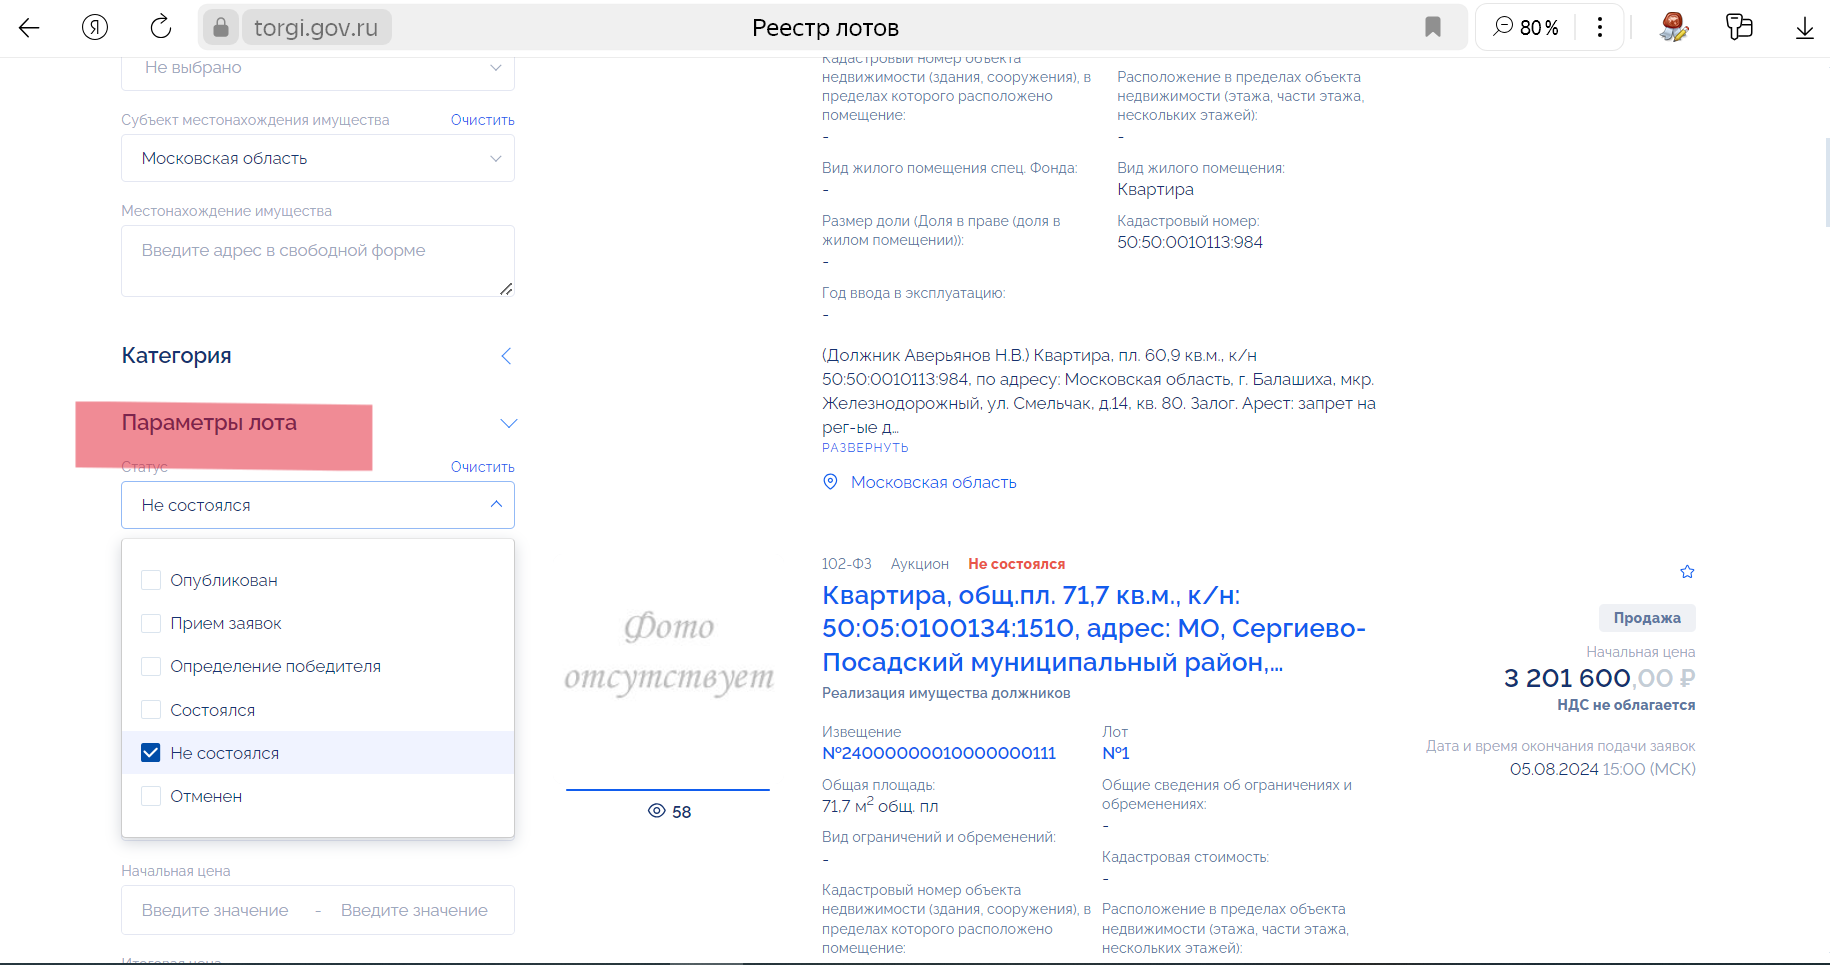
Task: Collapse the Статус dropdown showing Не состоялся
Action: (x=318, y=505)
